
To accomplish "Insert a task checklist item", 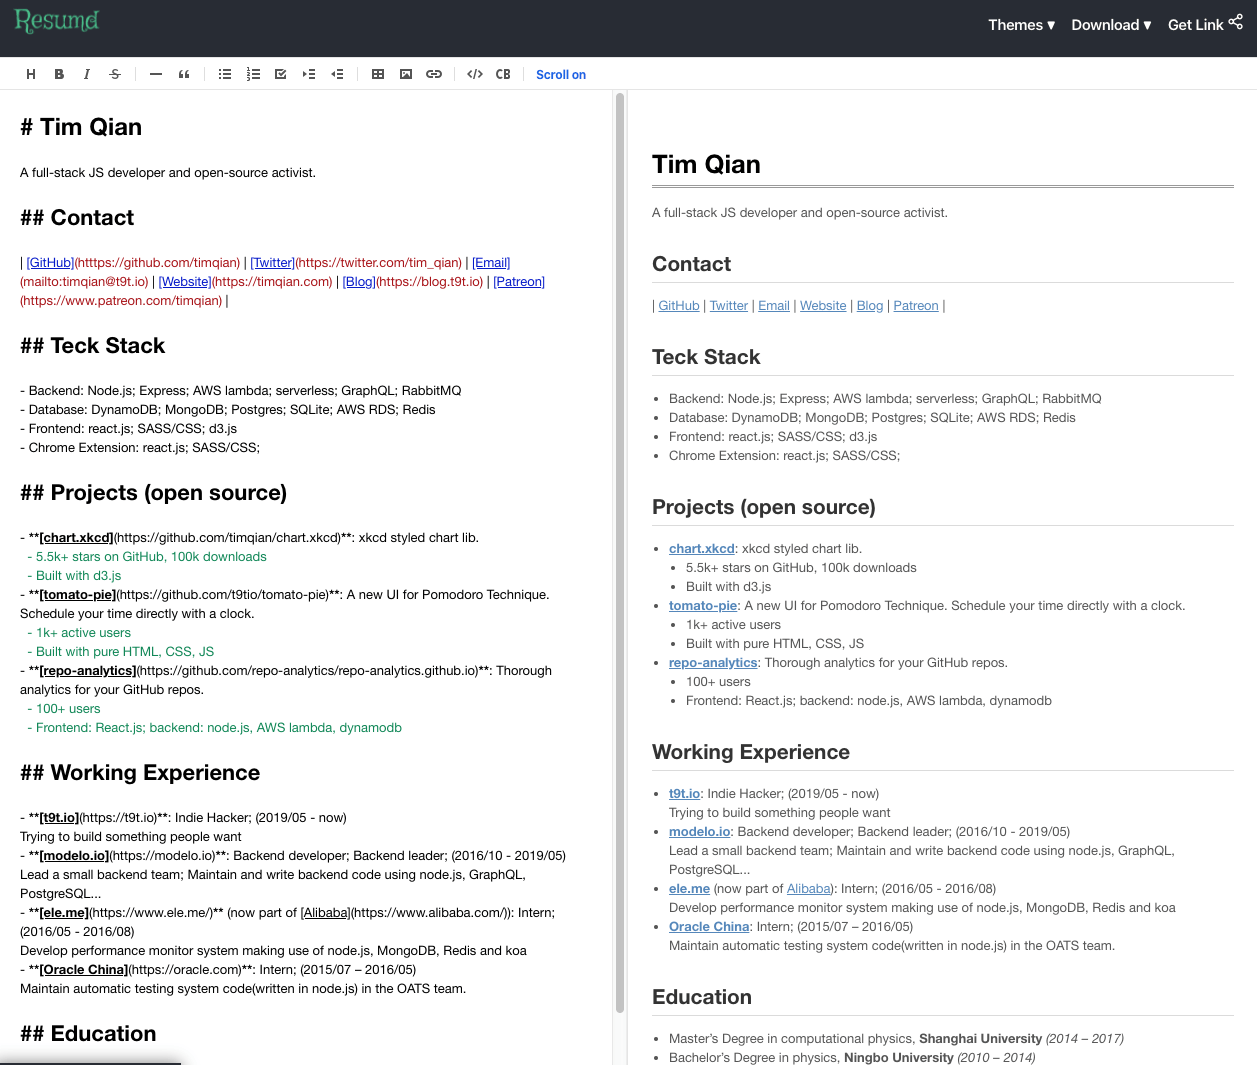I will tap(281, 74).
